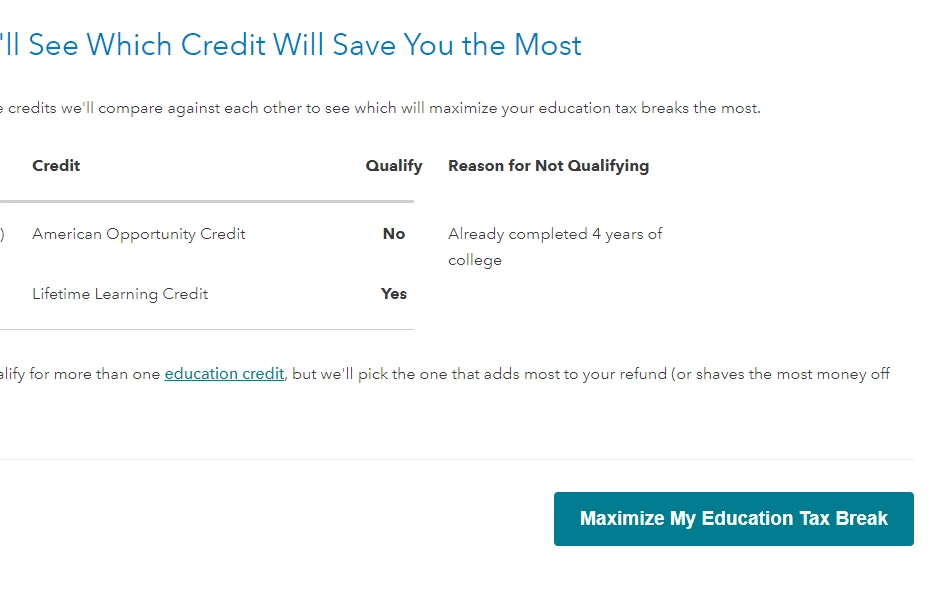Click the Credit column header
Viewport: 946px width, 597px height.
56,165
